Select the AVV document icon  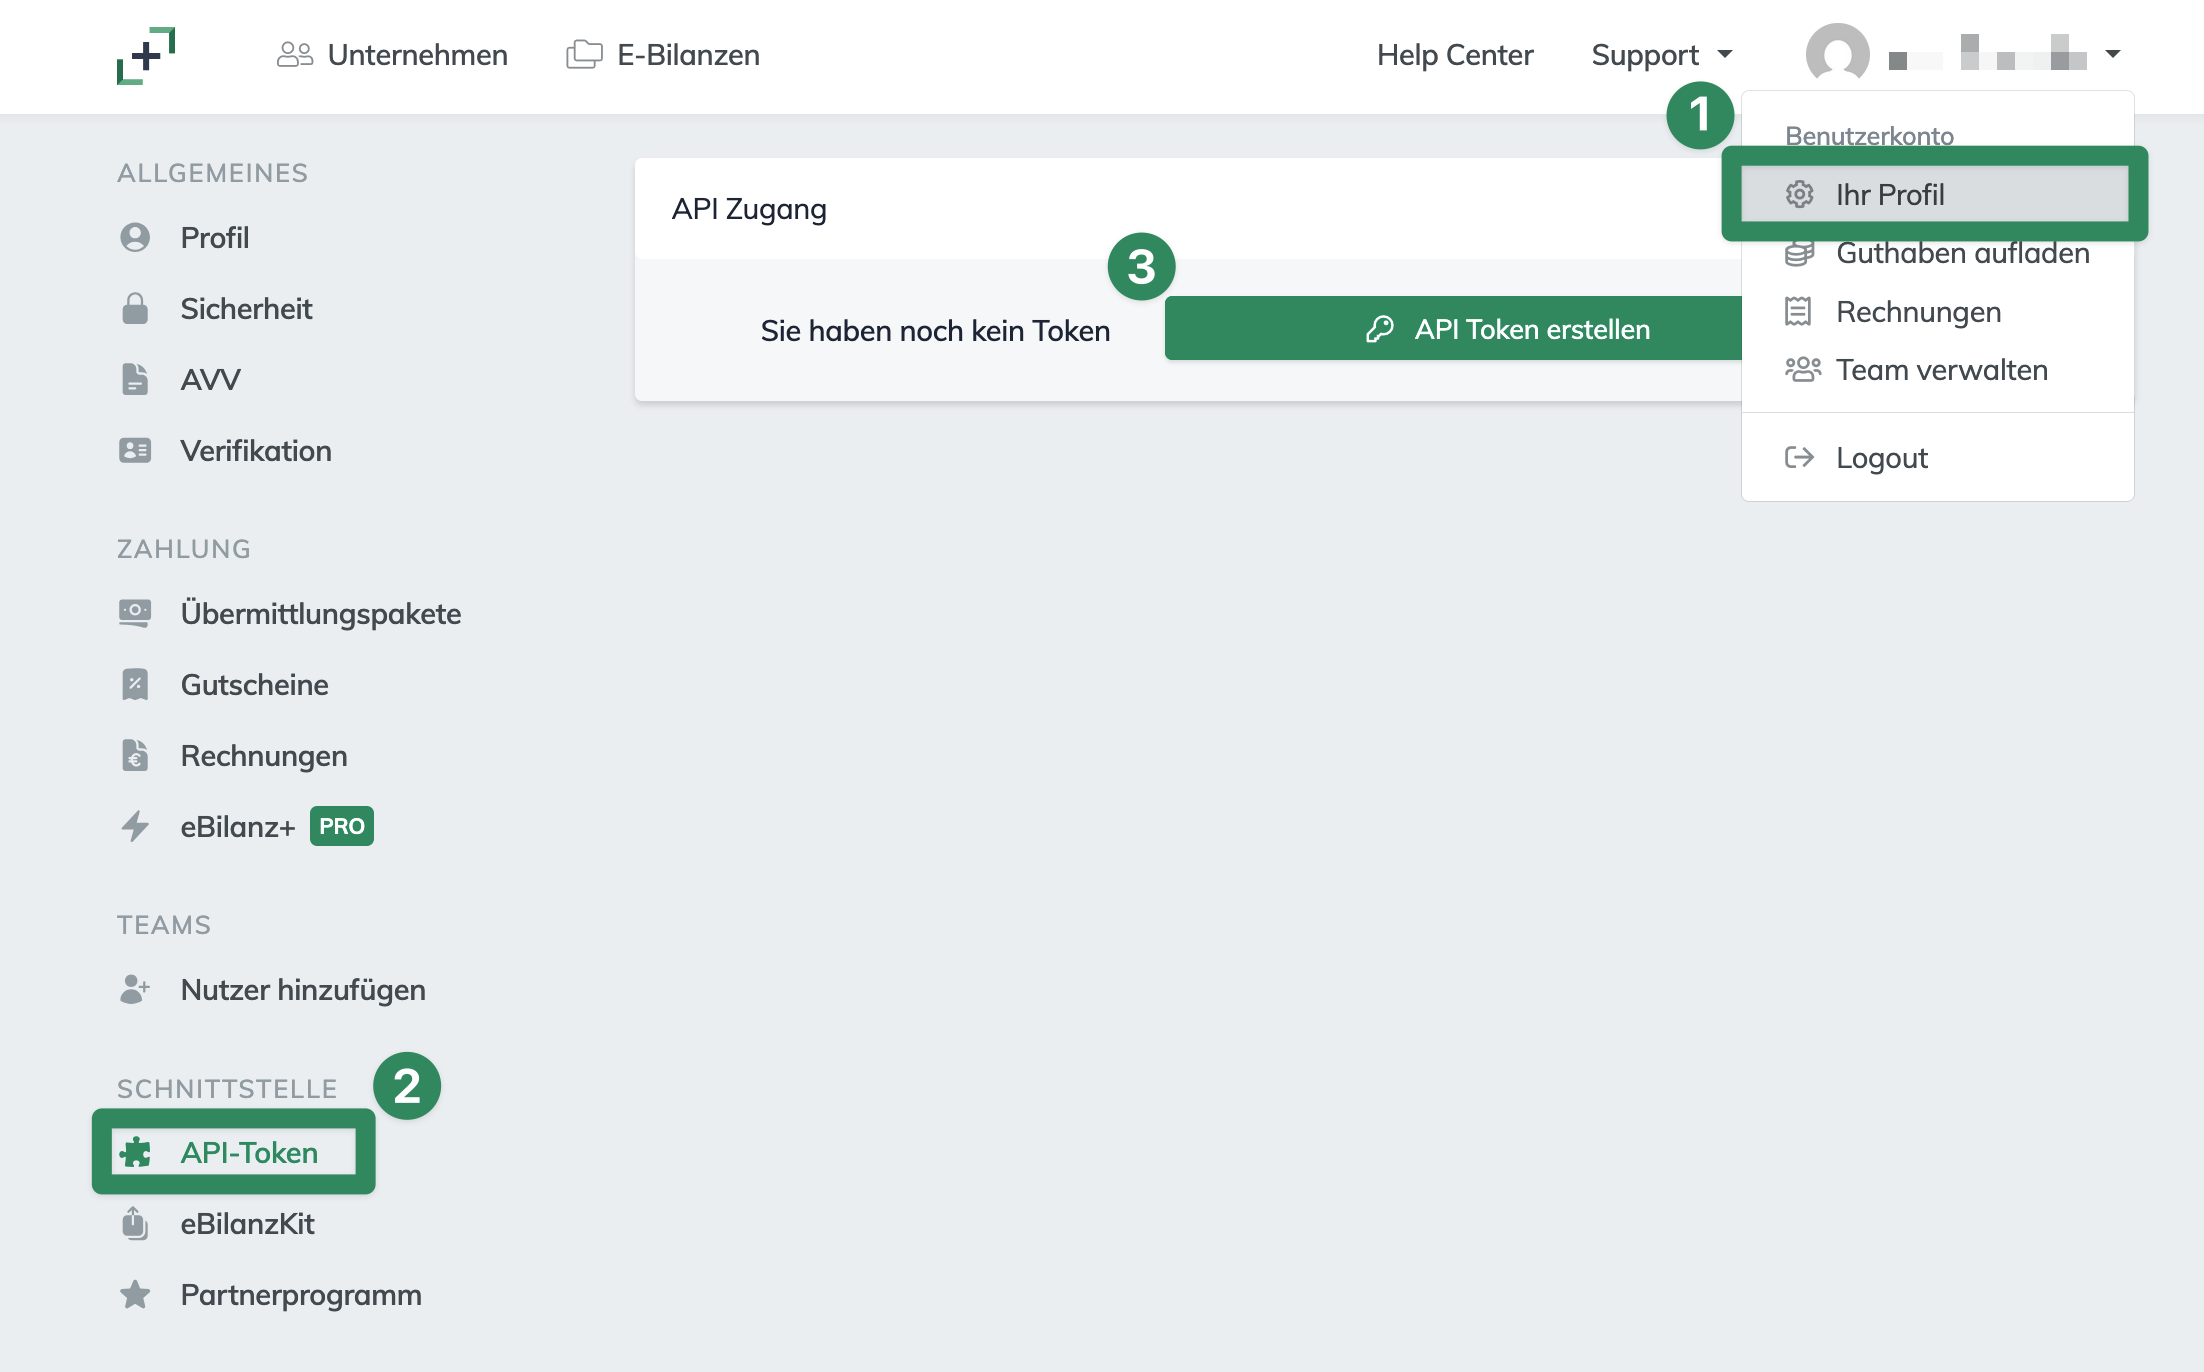(x=135, y=380)
